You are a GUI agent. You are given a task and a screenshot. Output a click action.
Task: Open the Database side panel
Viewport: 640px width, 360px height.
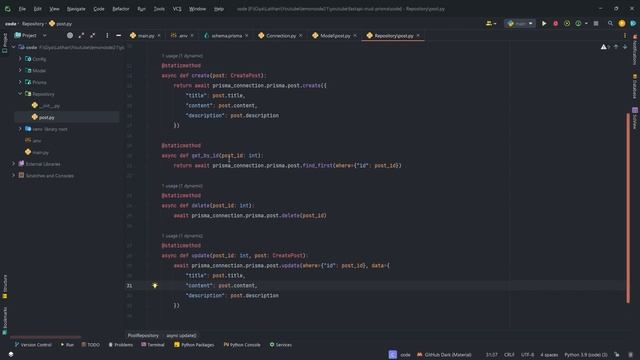635,86
